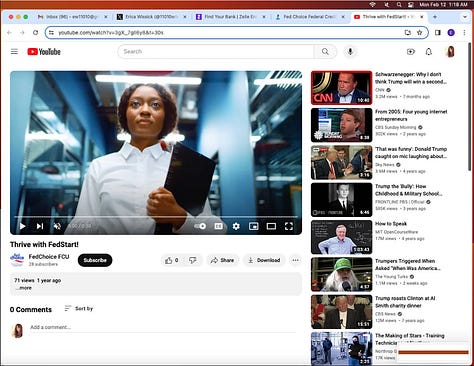Viewport: 474px width, 366px height.
Task: Open macOS Control Center in the menu bar
Action: point(411,5)
